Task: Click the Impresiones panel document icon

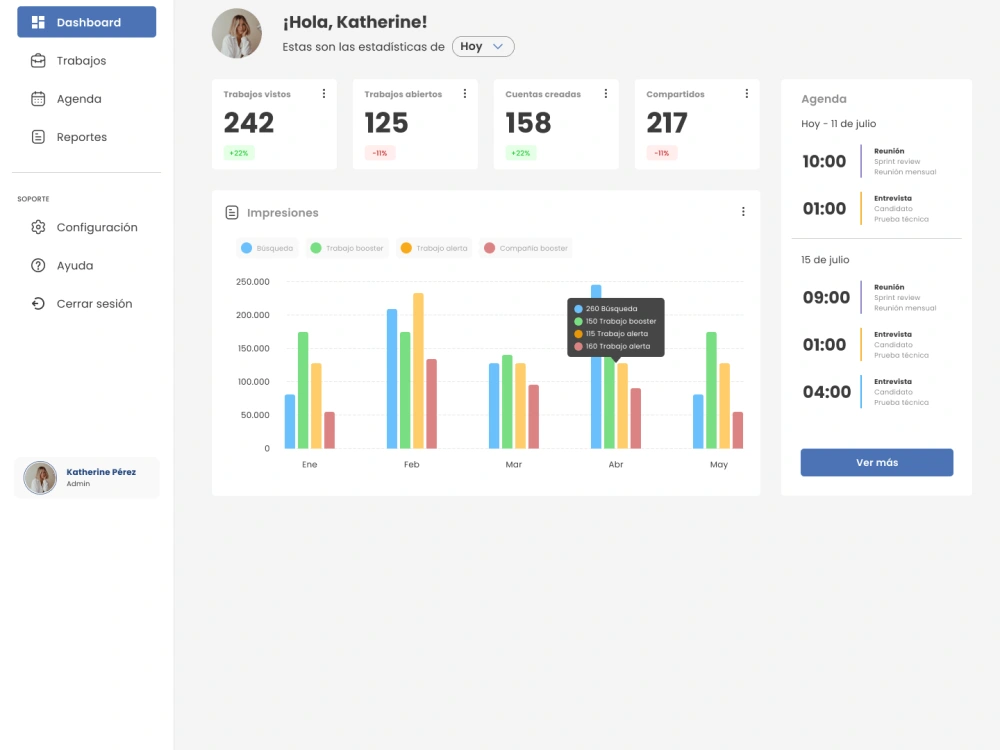Action: [232, 212]
